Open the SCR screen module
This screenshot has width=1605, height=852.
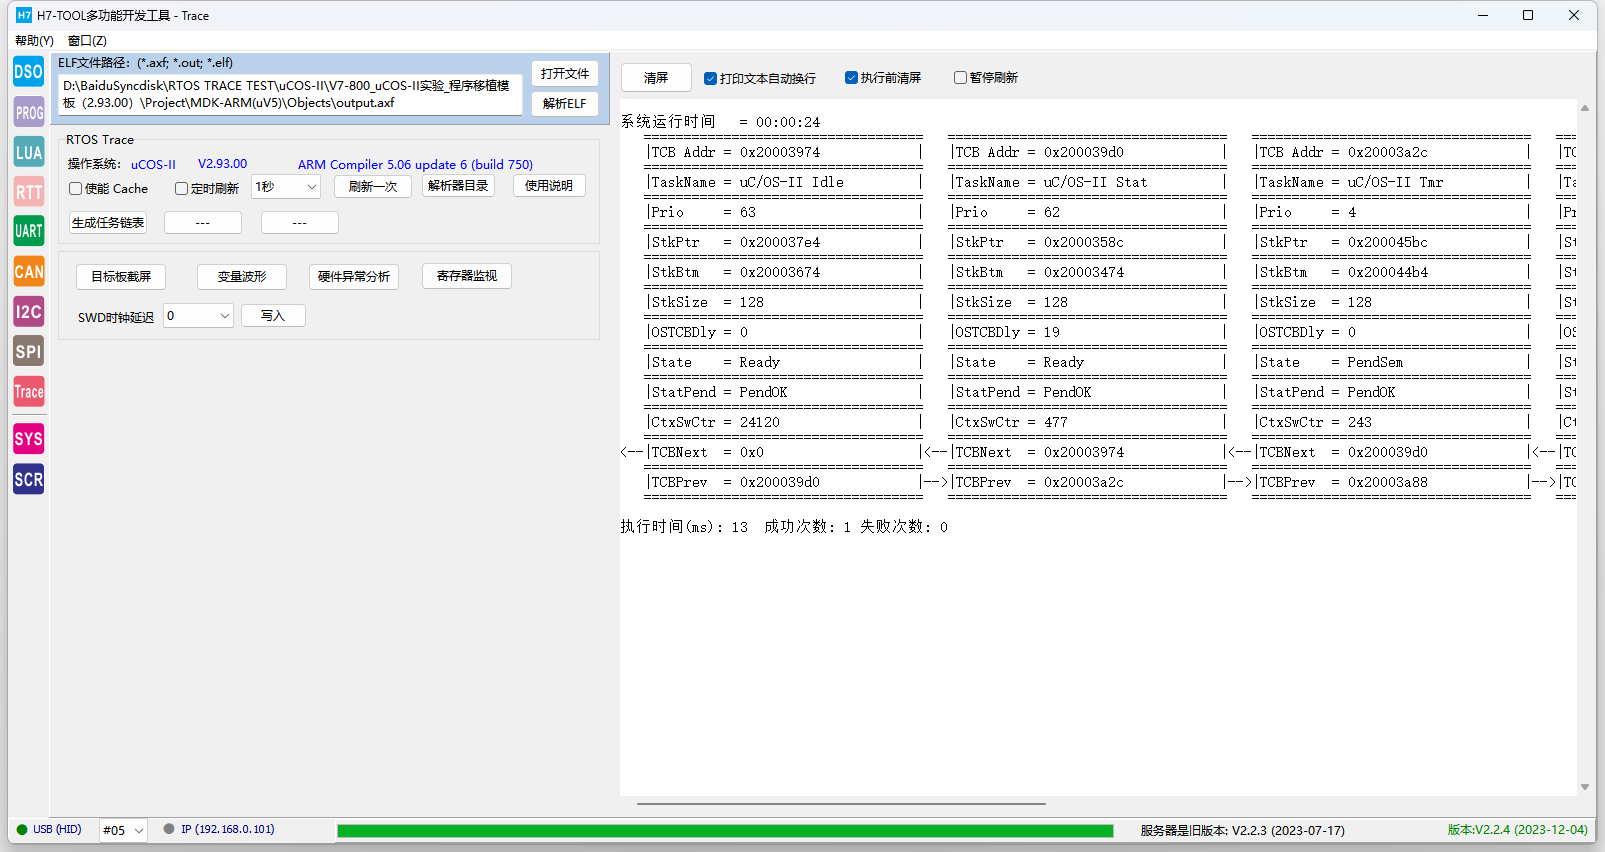click(x=28, y=479)
